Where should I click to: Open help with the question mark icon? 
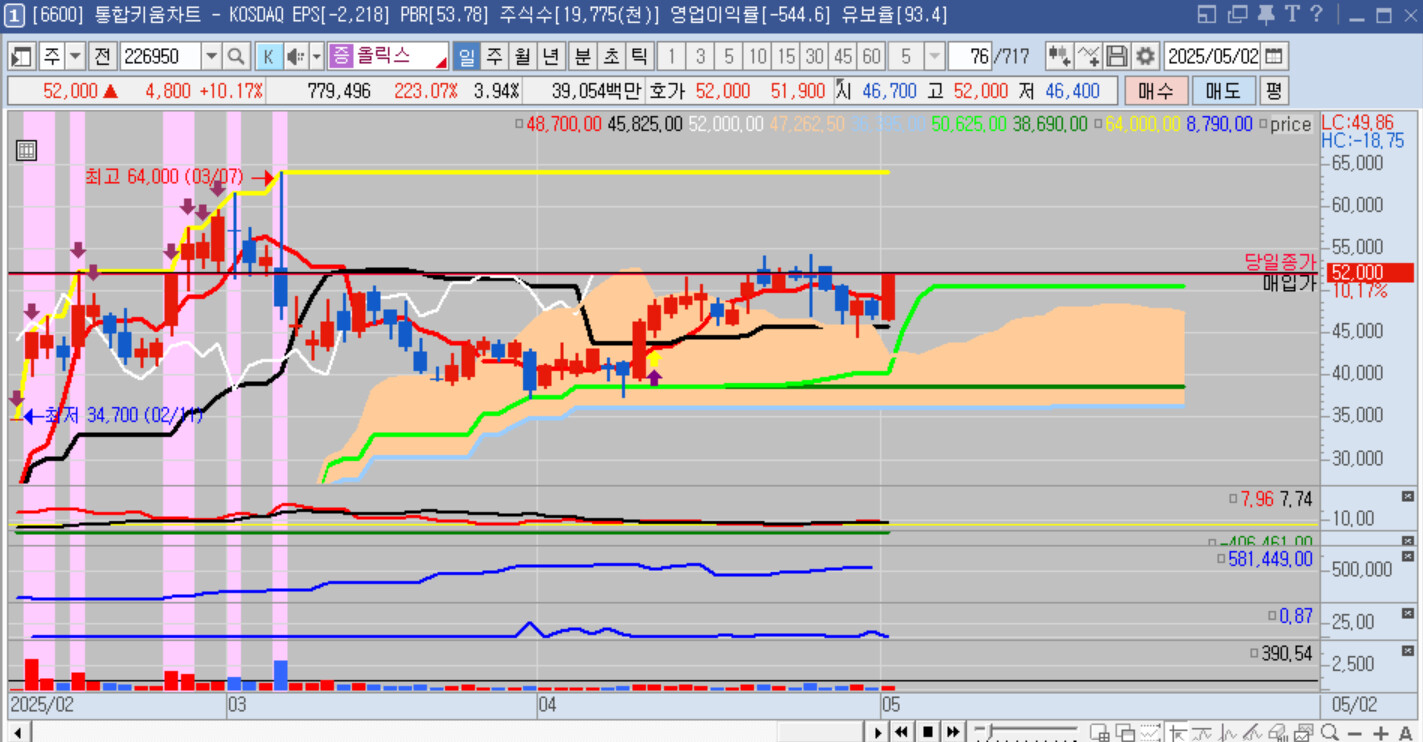(1317, 14)
